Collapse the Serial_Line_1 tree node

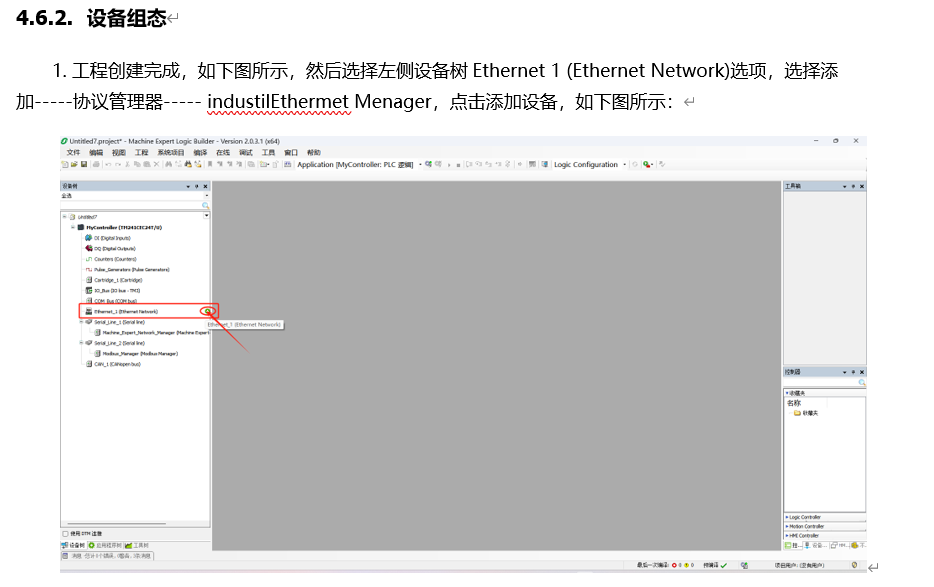tap(81, 322)
